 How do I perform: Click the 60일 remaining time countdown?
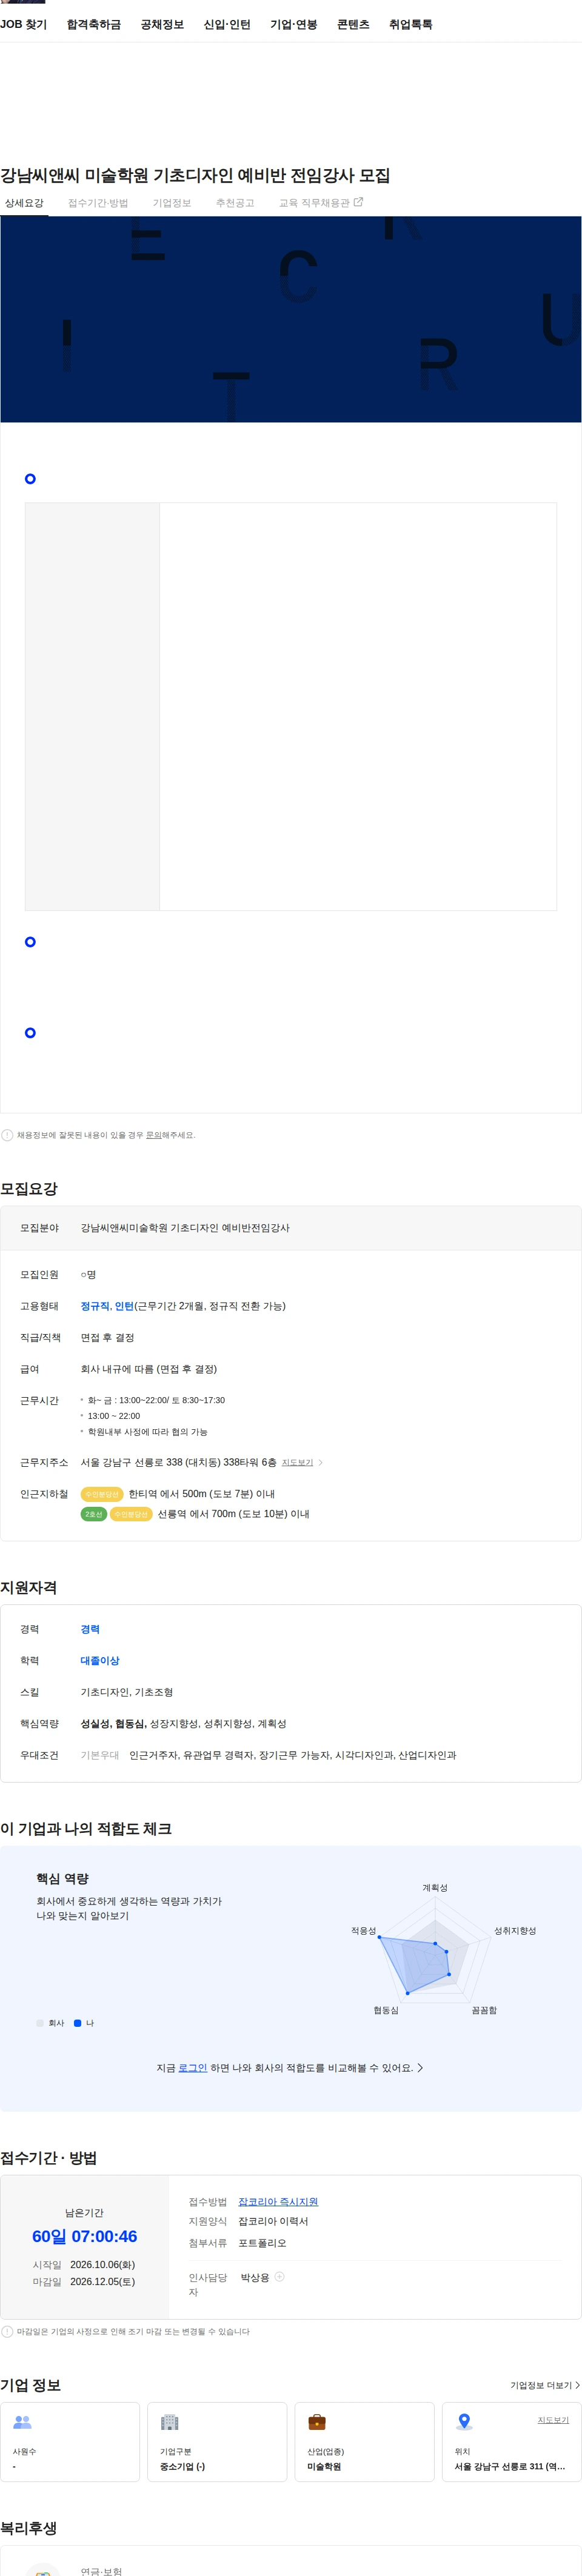[84, 2236]
